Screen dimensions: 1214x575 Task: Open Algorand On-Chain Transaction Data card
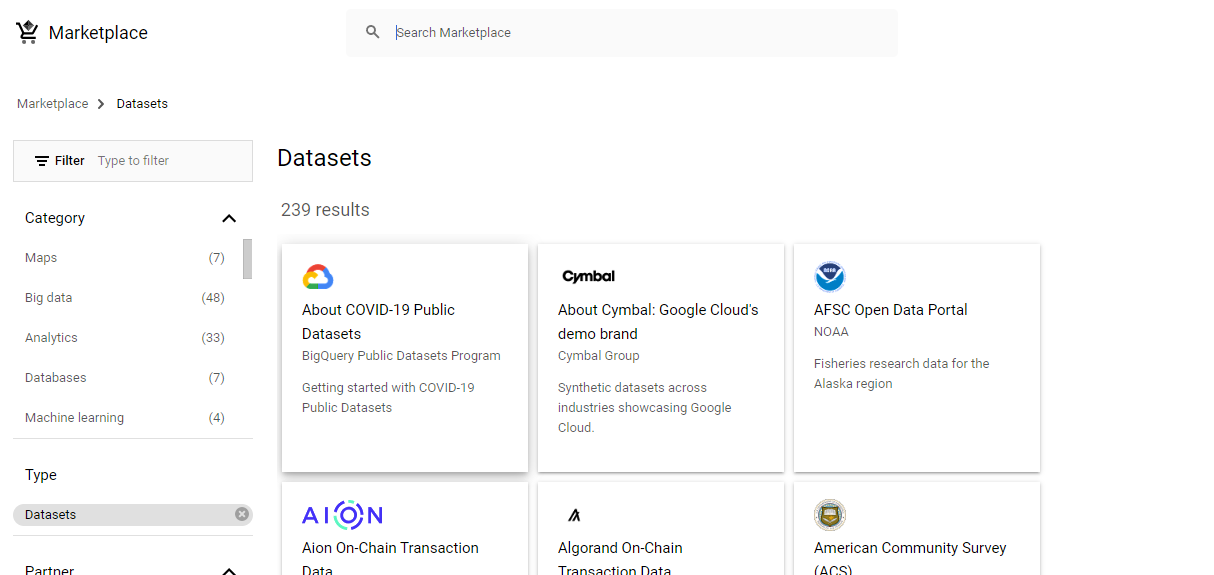click(661, 529)
